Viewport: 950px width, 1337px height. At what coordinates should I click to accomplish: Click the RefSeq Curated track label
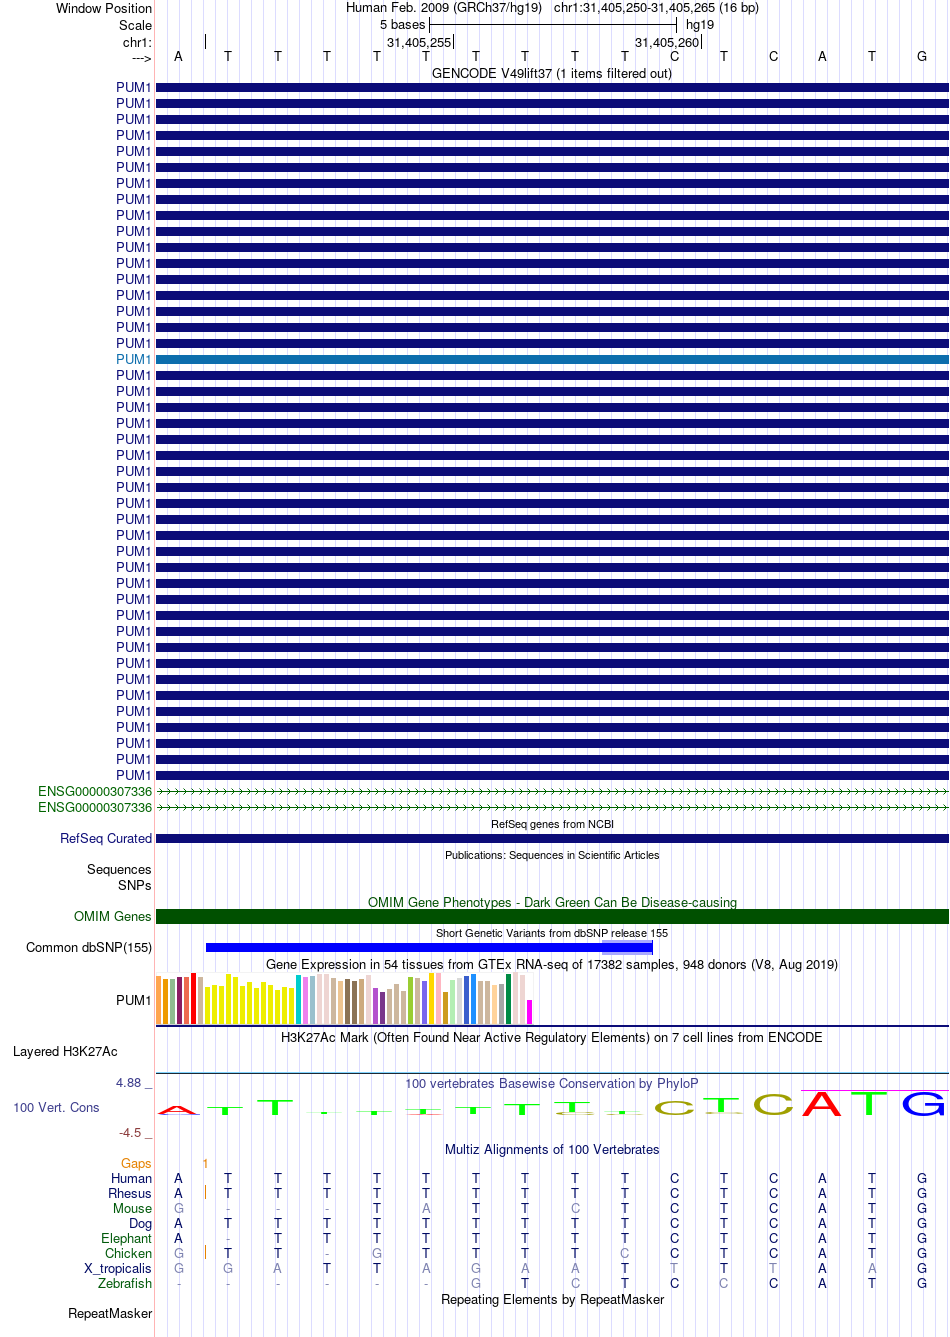pyautogui.click(x=106, y=838)
